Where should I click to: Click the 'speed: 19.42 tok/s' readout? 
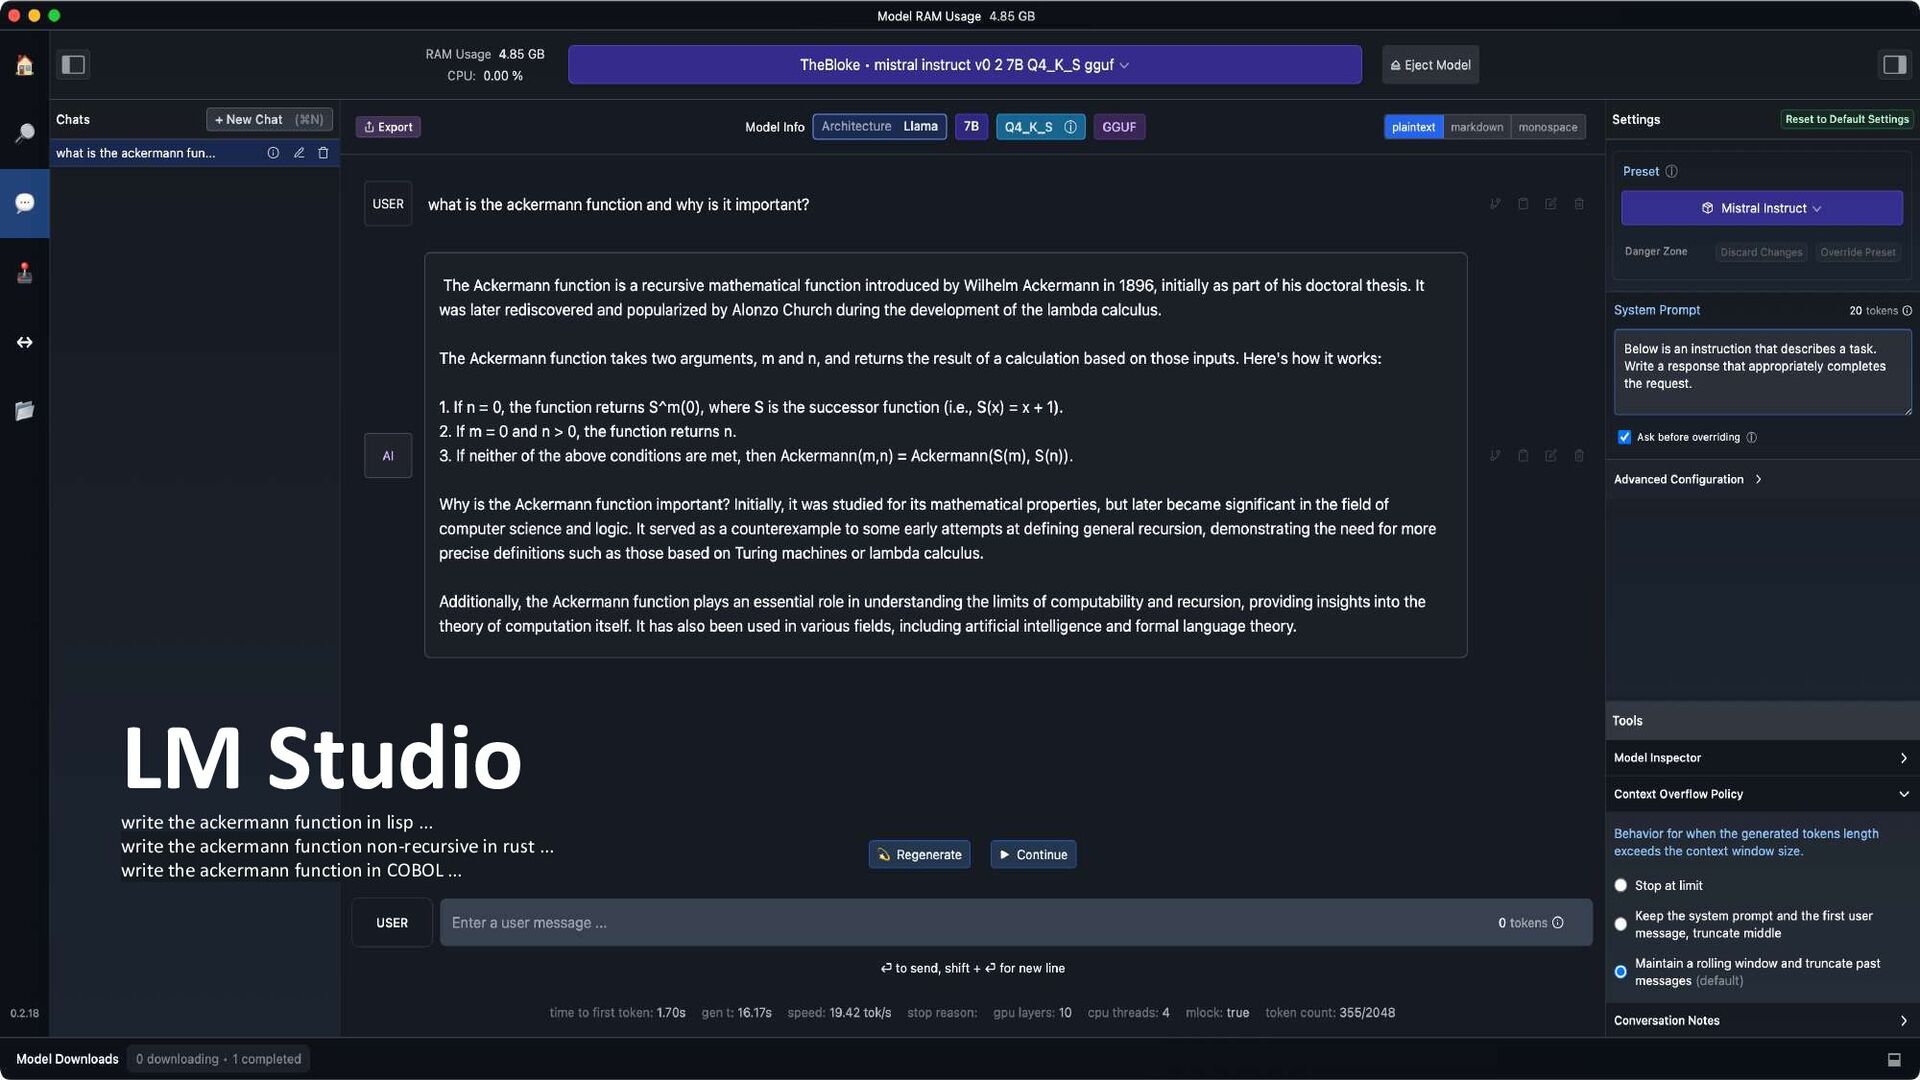click(x=839, y=1014)
